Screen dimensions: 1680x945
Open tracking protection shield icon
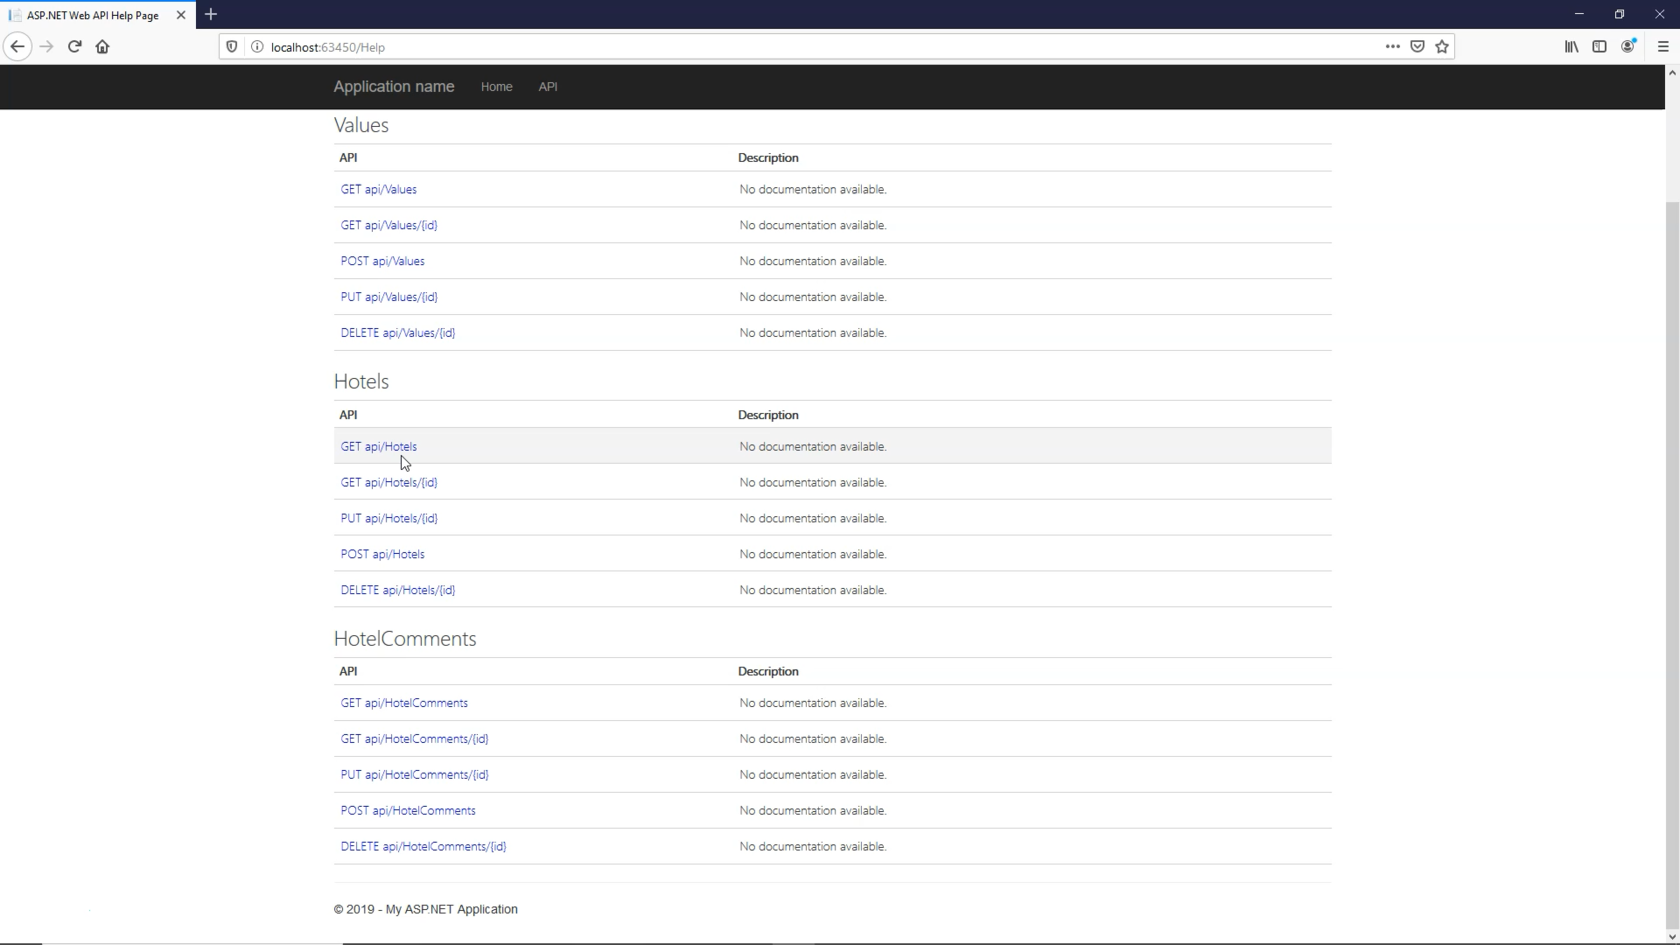(x=232, y=47)
